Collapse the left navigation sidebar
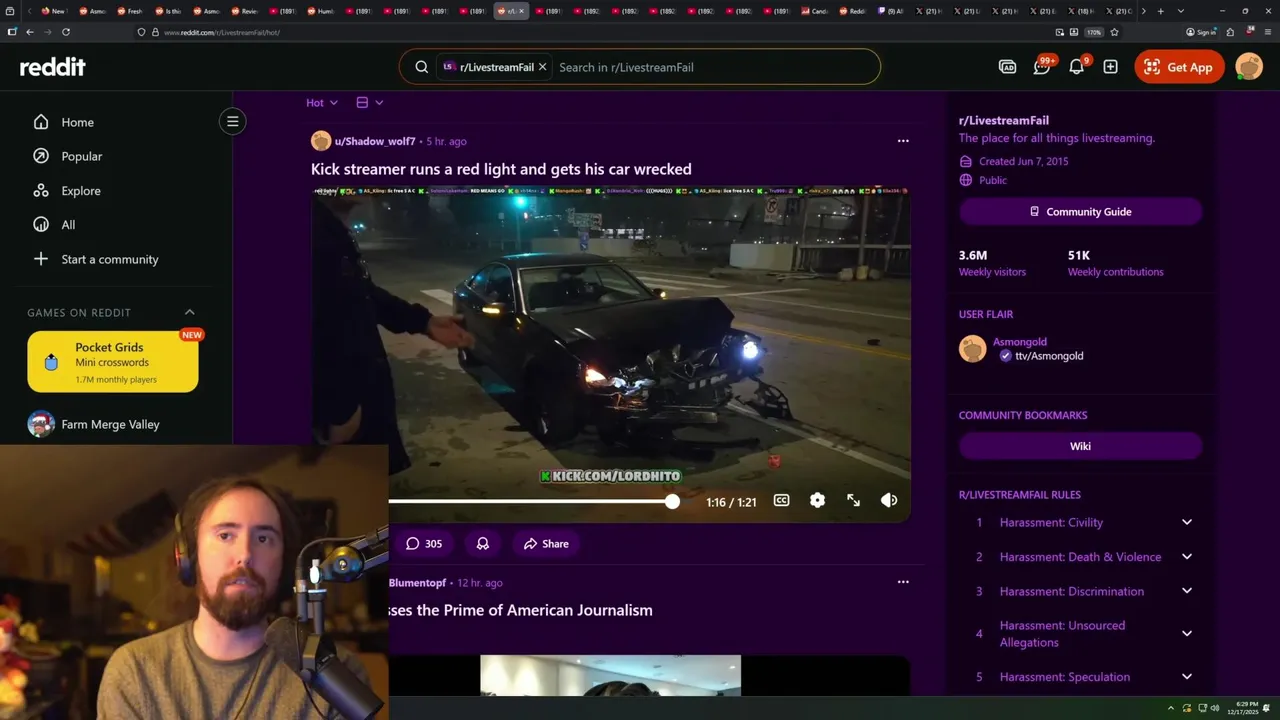Image resolution: width=1280 pixels, height=720 pixels. point(232,122)
